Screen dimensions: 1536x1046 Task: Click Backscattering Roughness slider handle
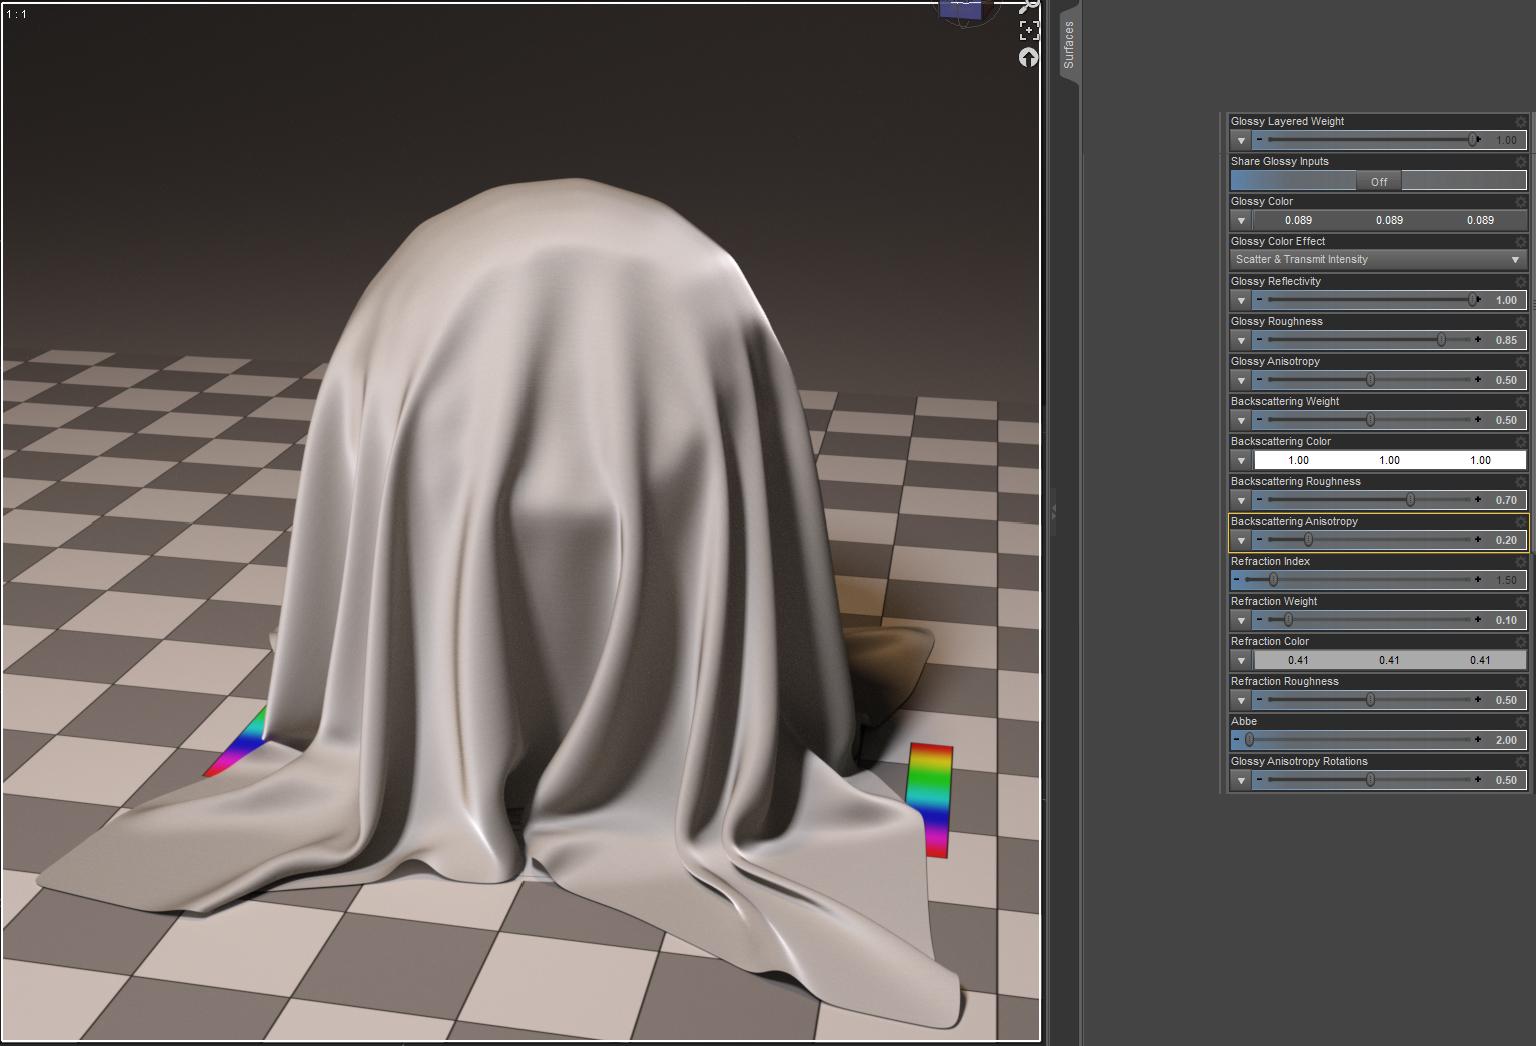coord(1410,500)
